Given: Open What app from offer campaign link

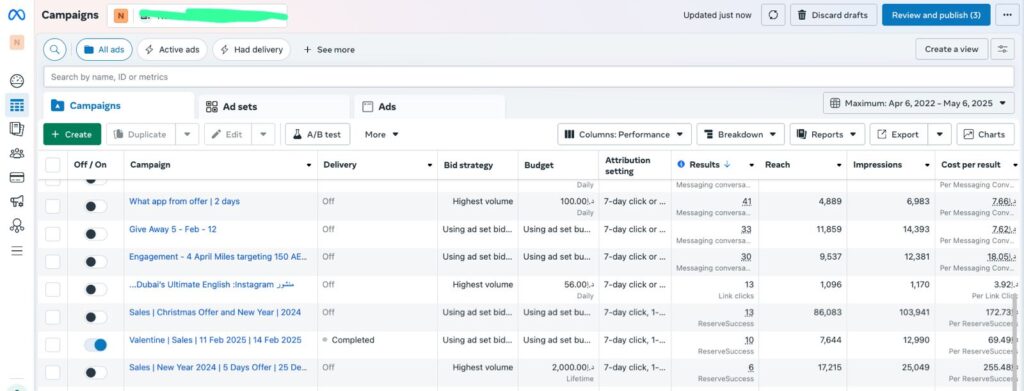Looking at the screenshot, I should (x=184, y=202).
